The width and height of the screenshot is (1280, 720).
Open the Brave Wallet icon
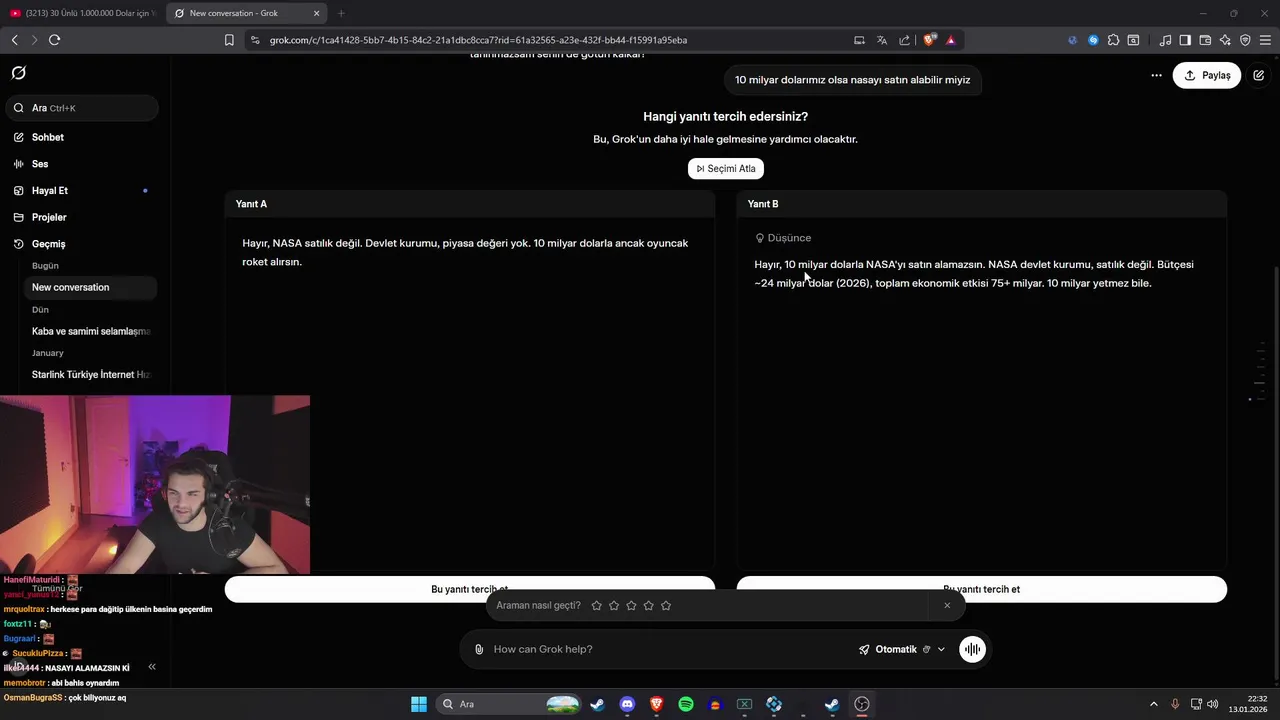click(1205, 40)
